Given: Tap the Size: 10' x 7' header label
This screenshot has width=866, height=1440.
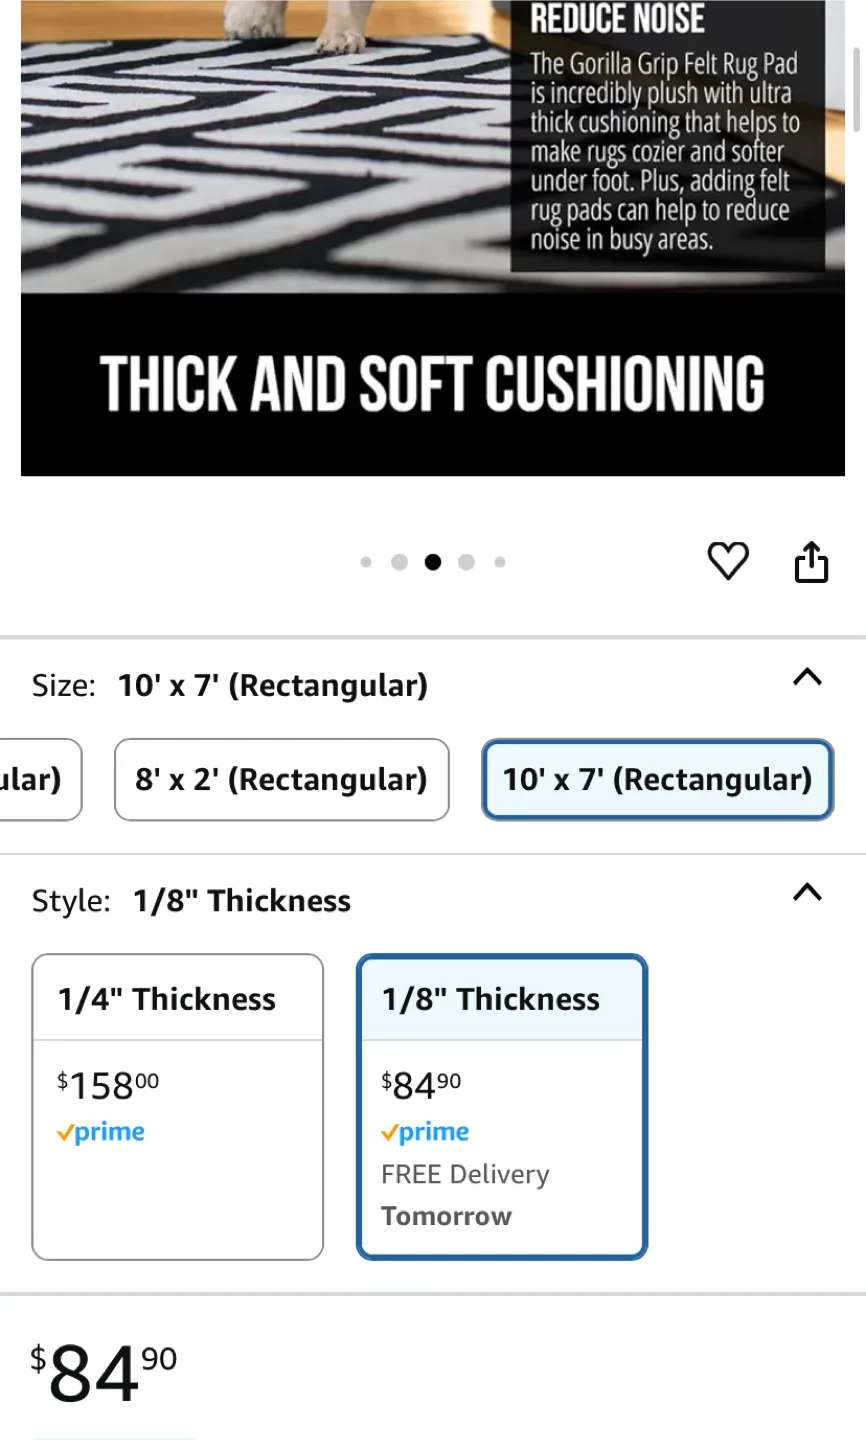Looking at the screenshot, I should pos(230,686).
